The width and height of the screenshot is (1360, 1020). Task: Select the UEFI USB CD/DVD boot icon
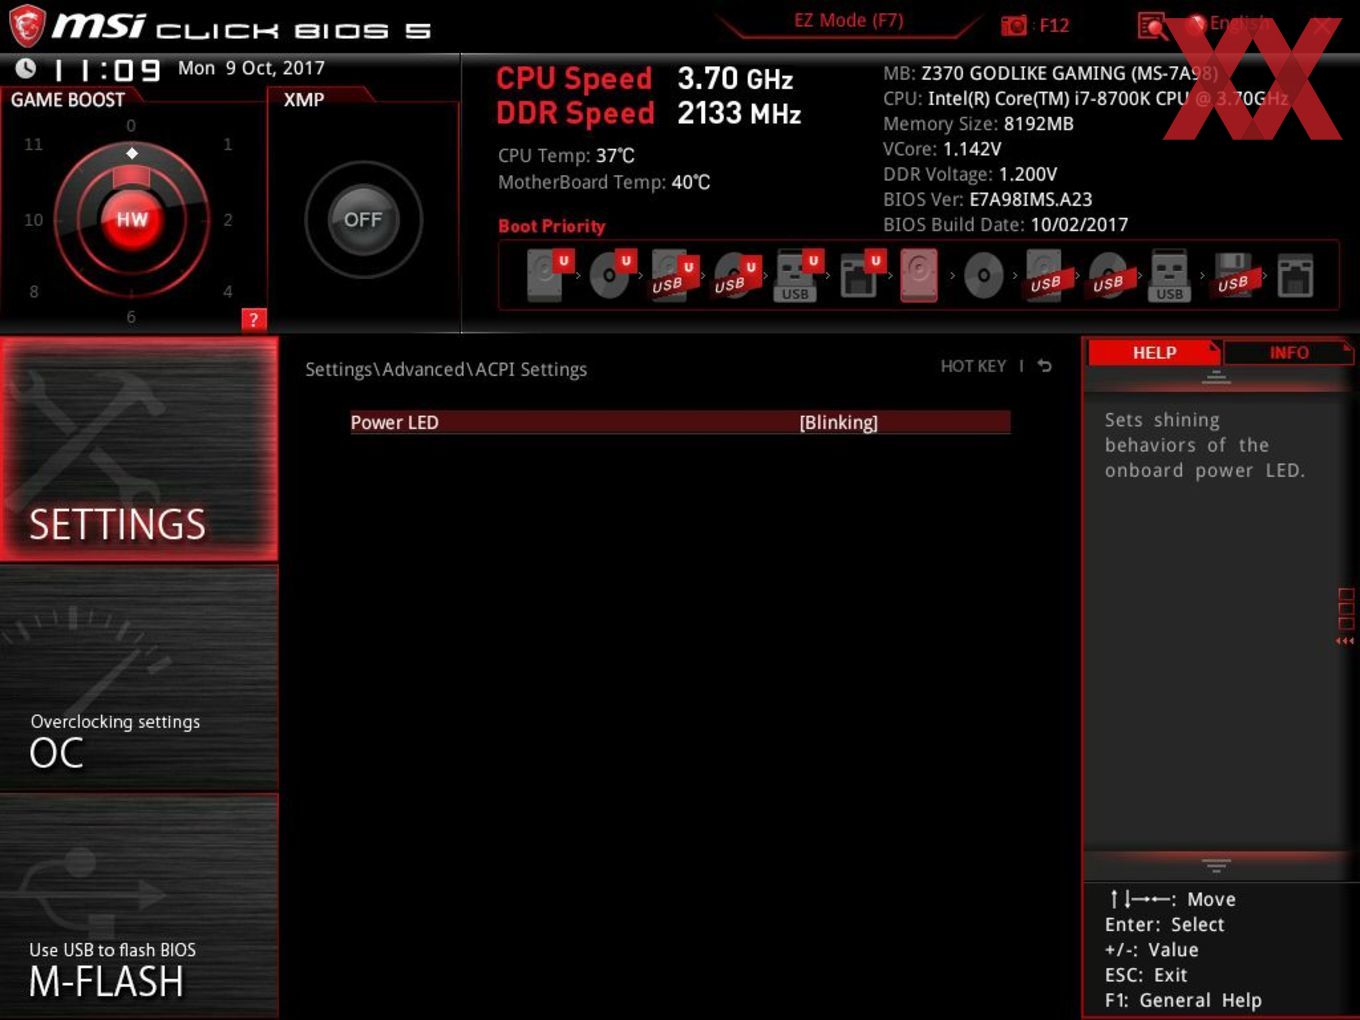click(x=735, y=275)
